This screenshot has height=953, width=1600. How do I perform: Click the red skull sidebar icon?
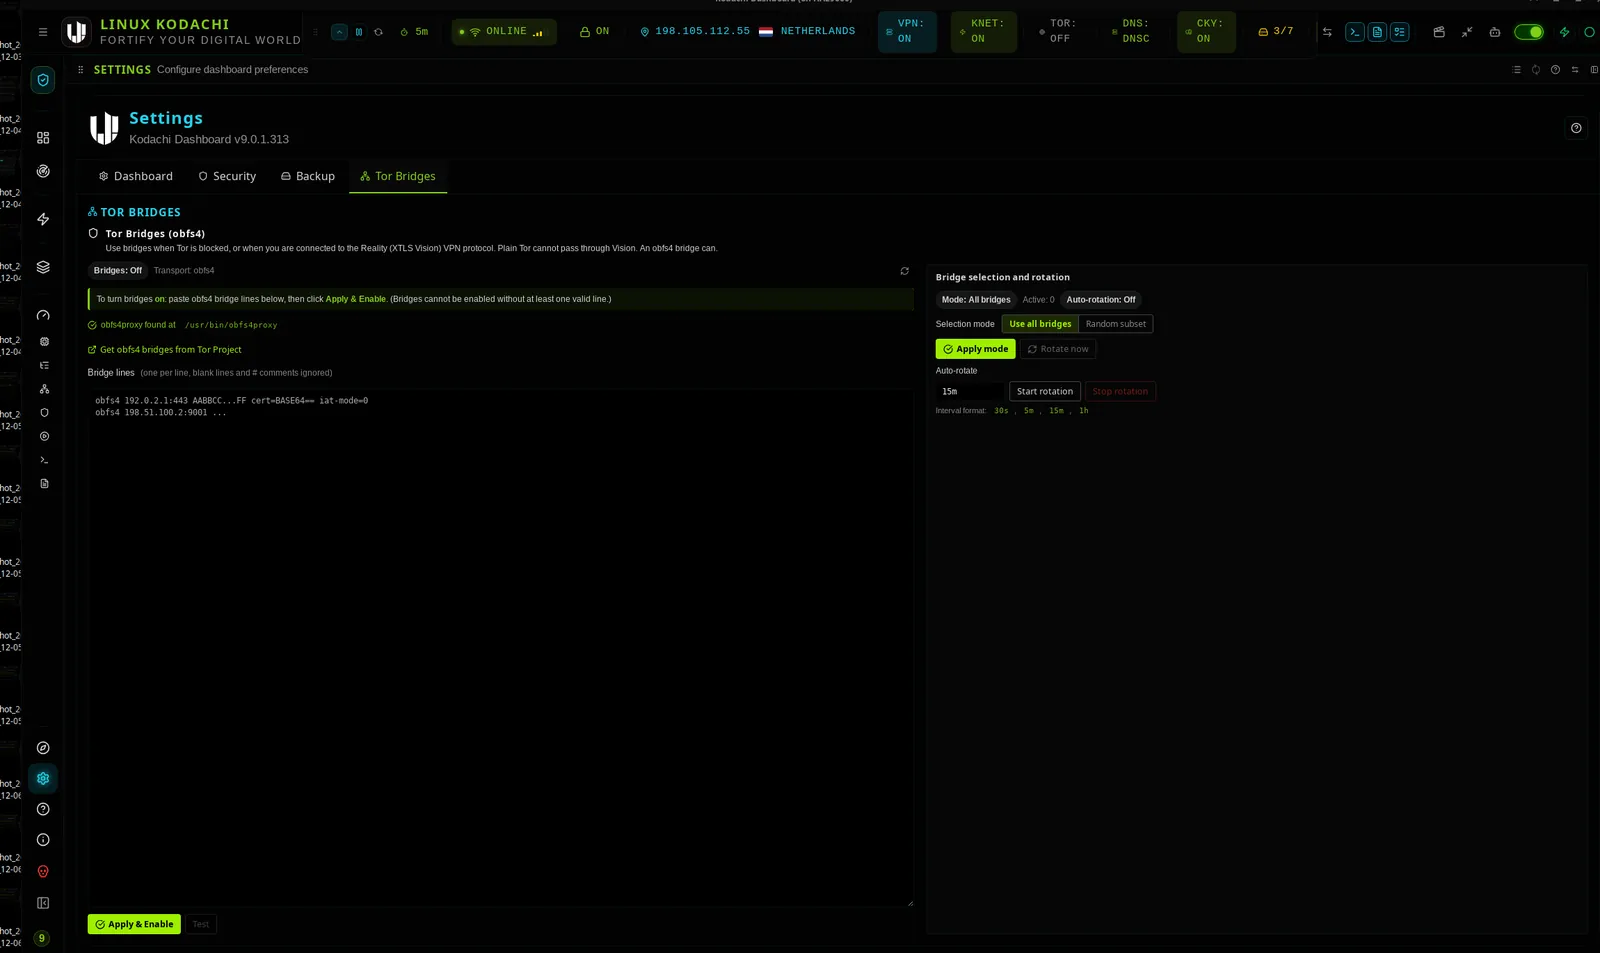click(43, 871)
